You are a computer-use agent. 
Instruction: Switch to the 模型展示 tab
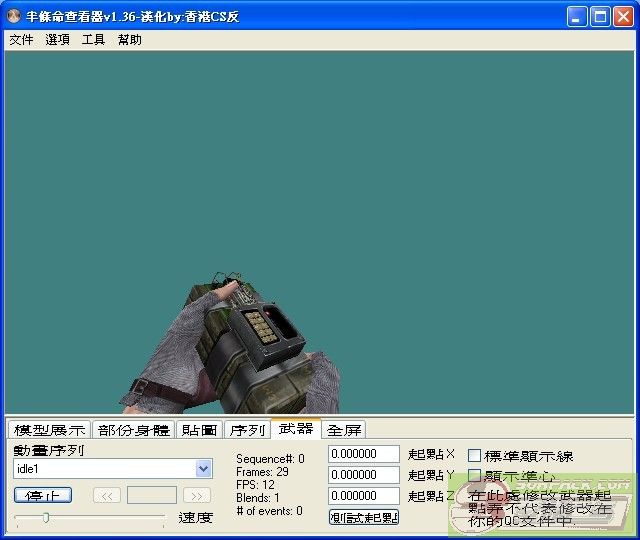[x=49, y=430]
